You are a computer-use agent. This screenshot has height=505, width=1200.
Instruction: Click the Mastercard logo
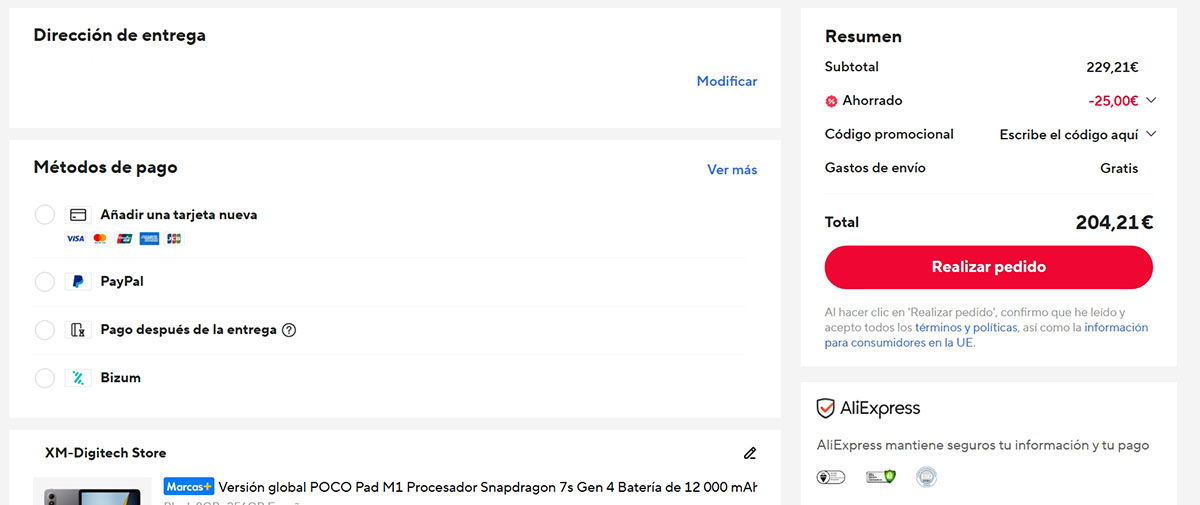[x=100, y=239]
